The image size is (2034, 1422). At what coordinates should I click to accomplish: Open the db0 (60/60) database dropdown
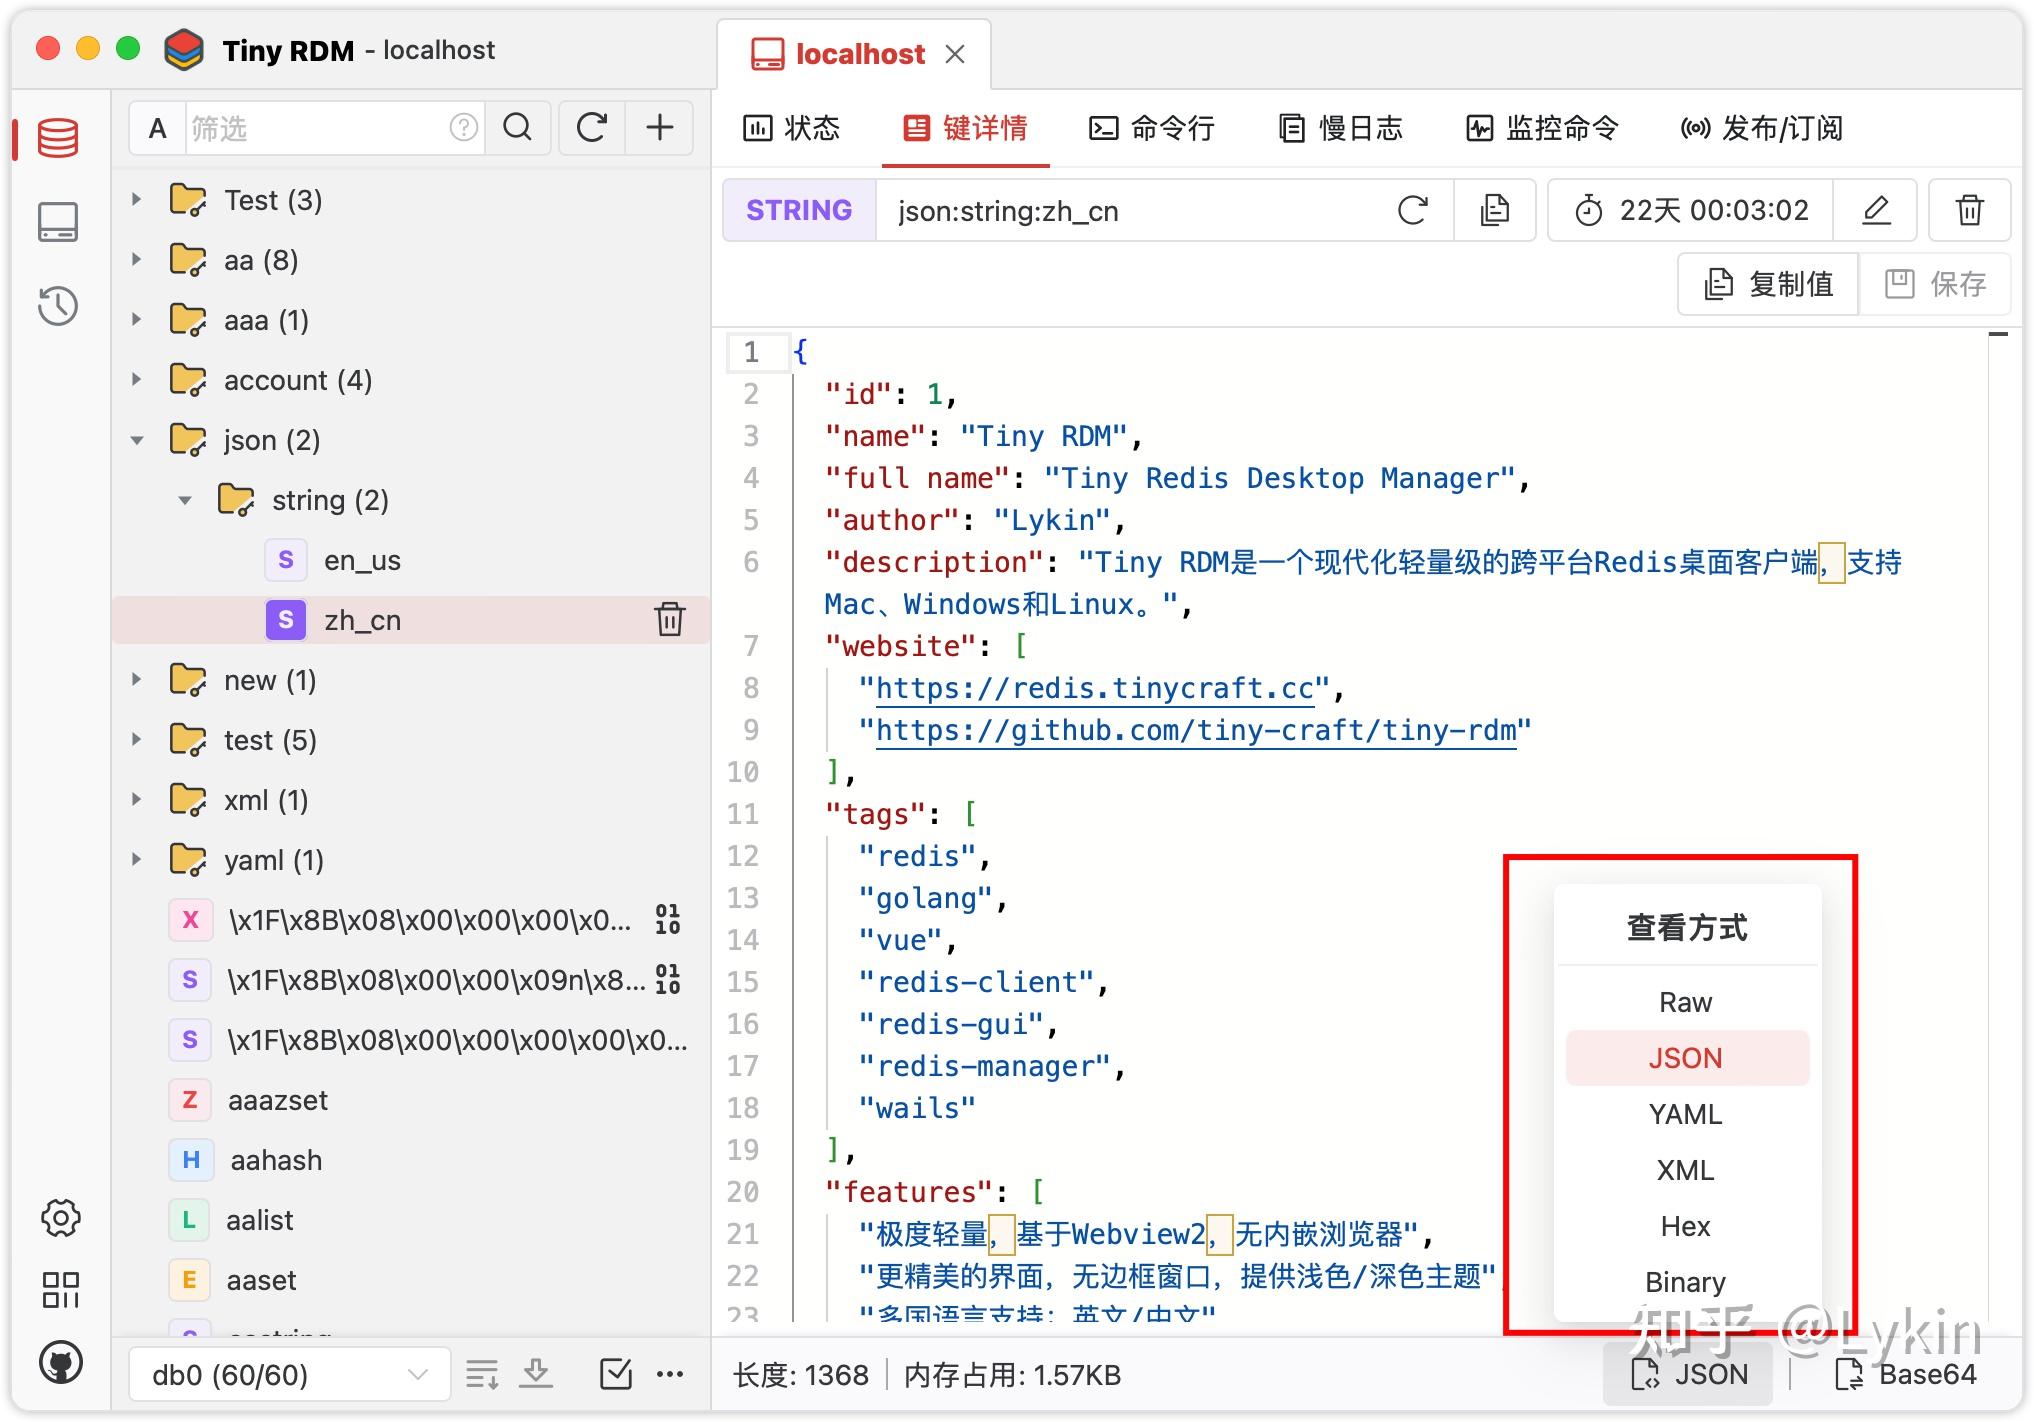coord(289,1375)
